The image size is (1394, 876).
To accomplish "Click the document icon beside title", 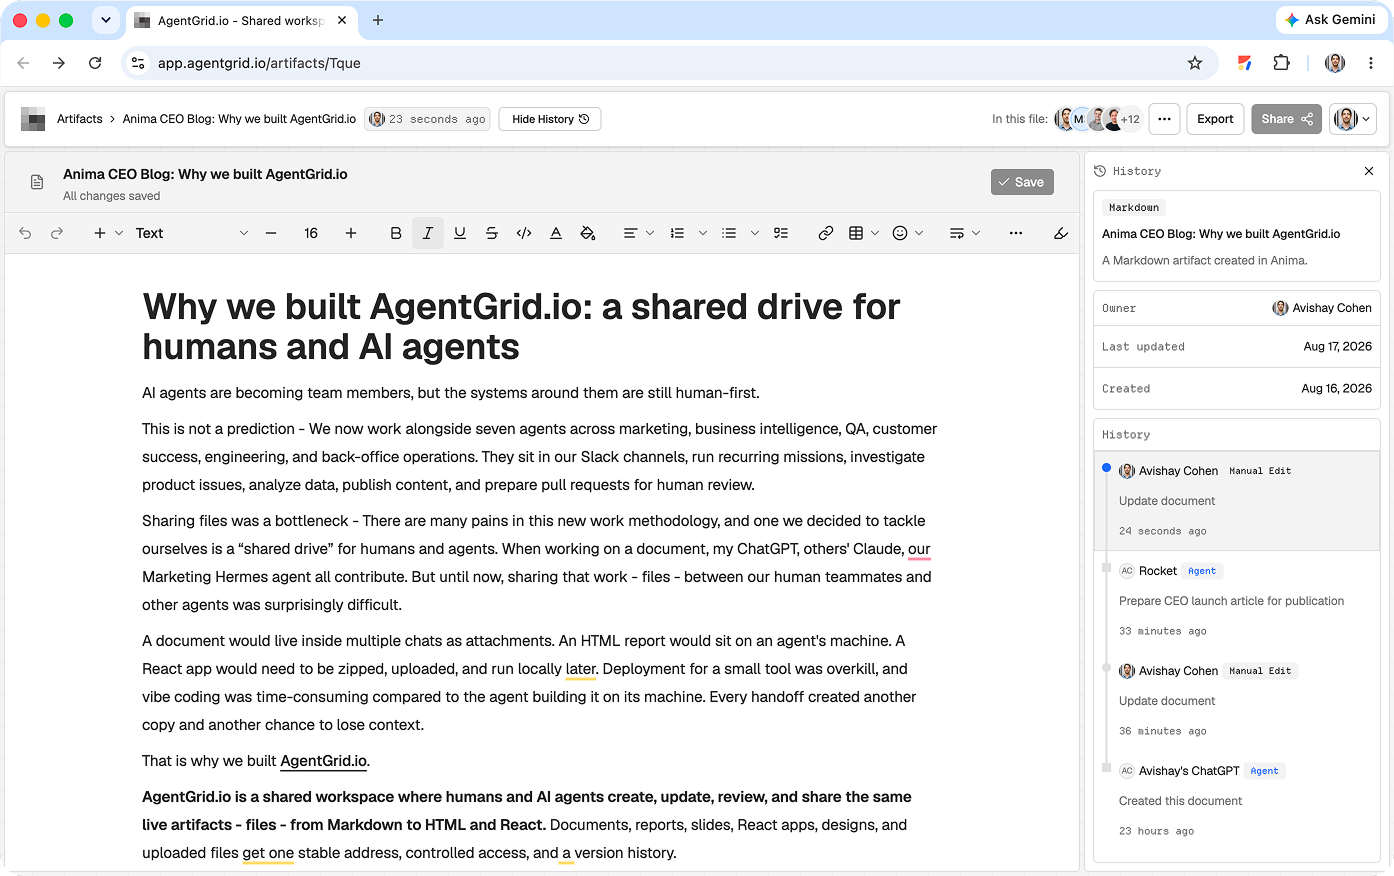I will [x=37, y=182].
